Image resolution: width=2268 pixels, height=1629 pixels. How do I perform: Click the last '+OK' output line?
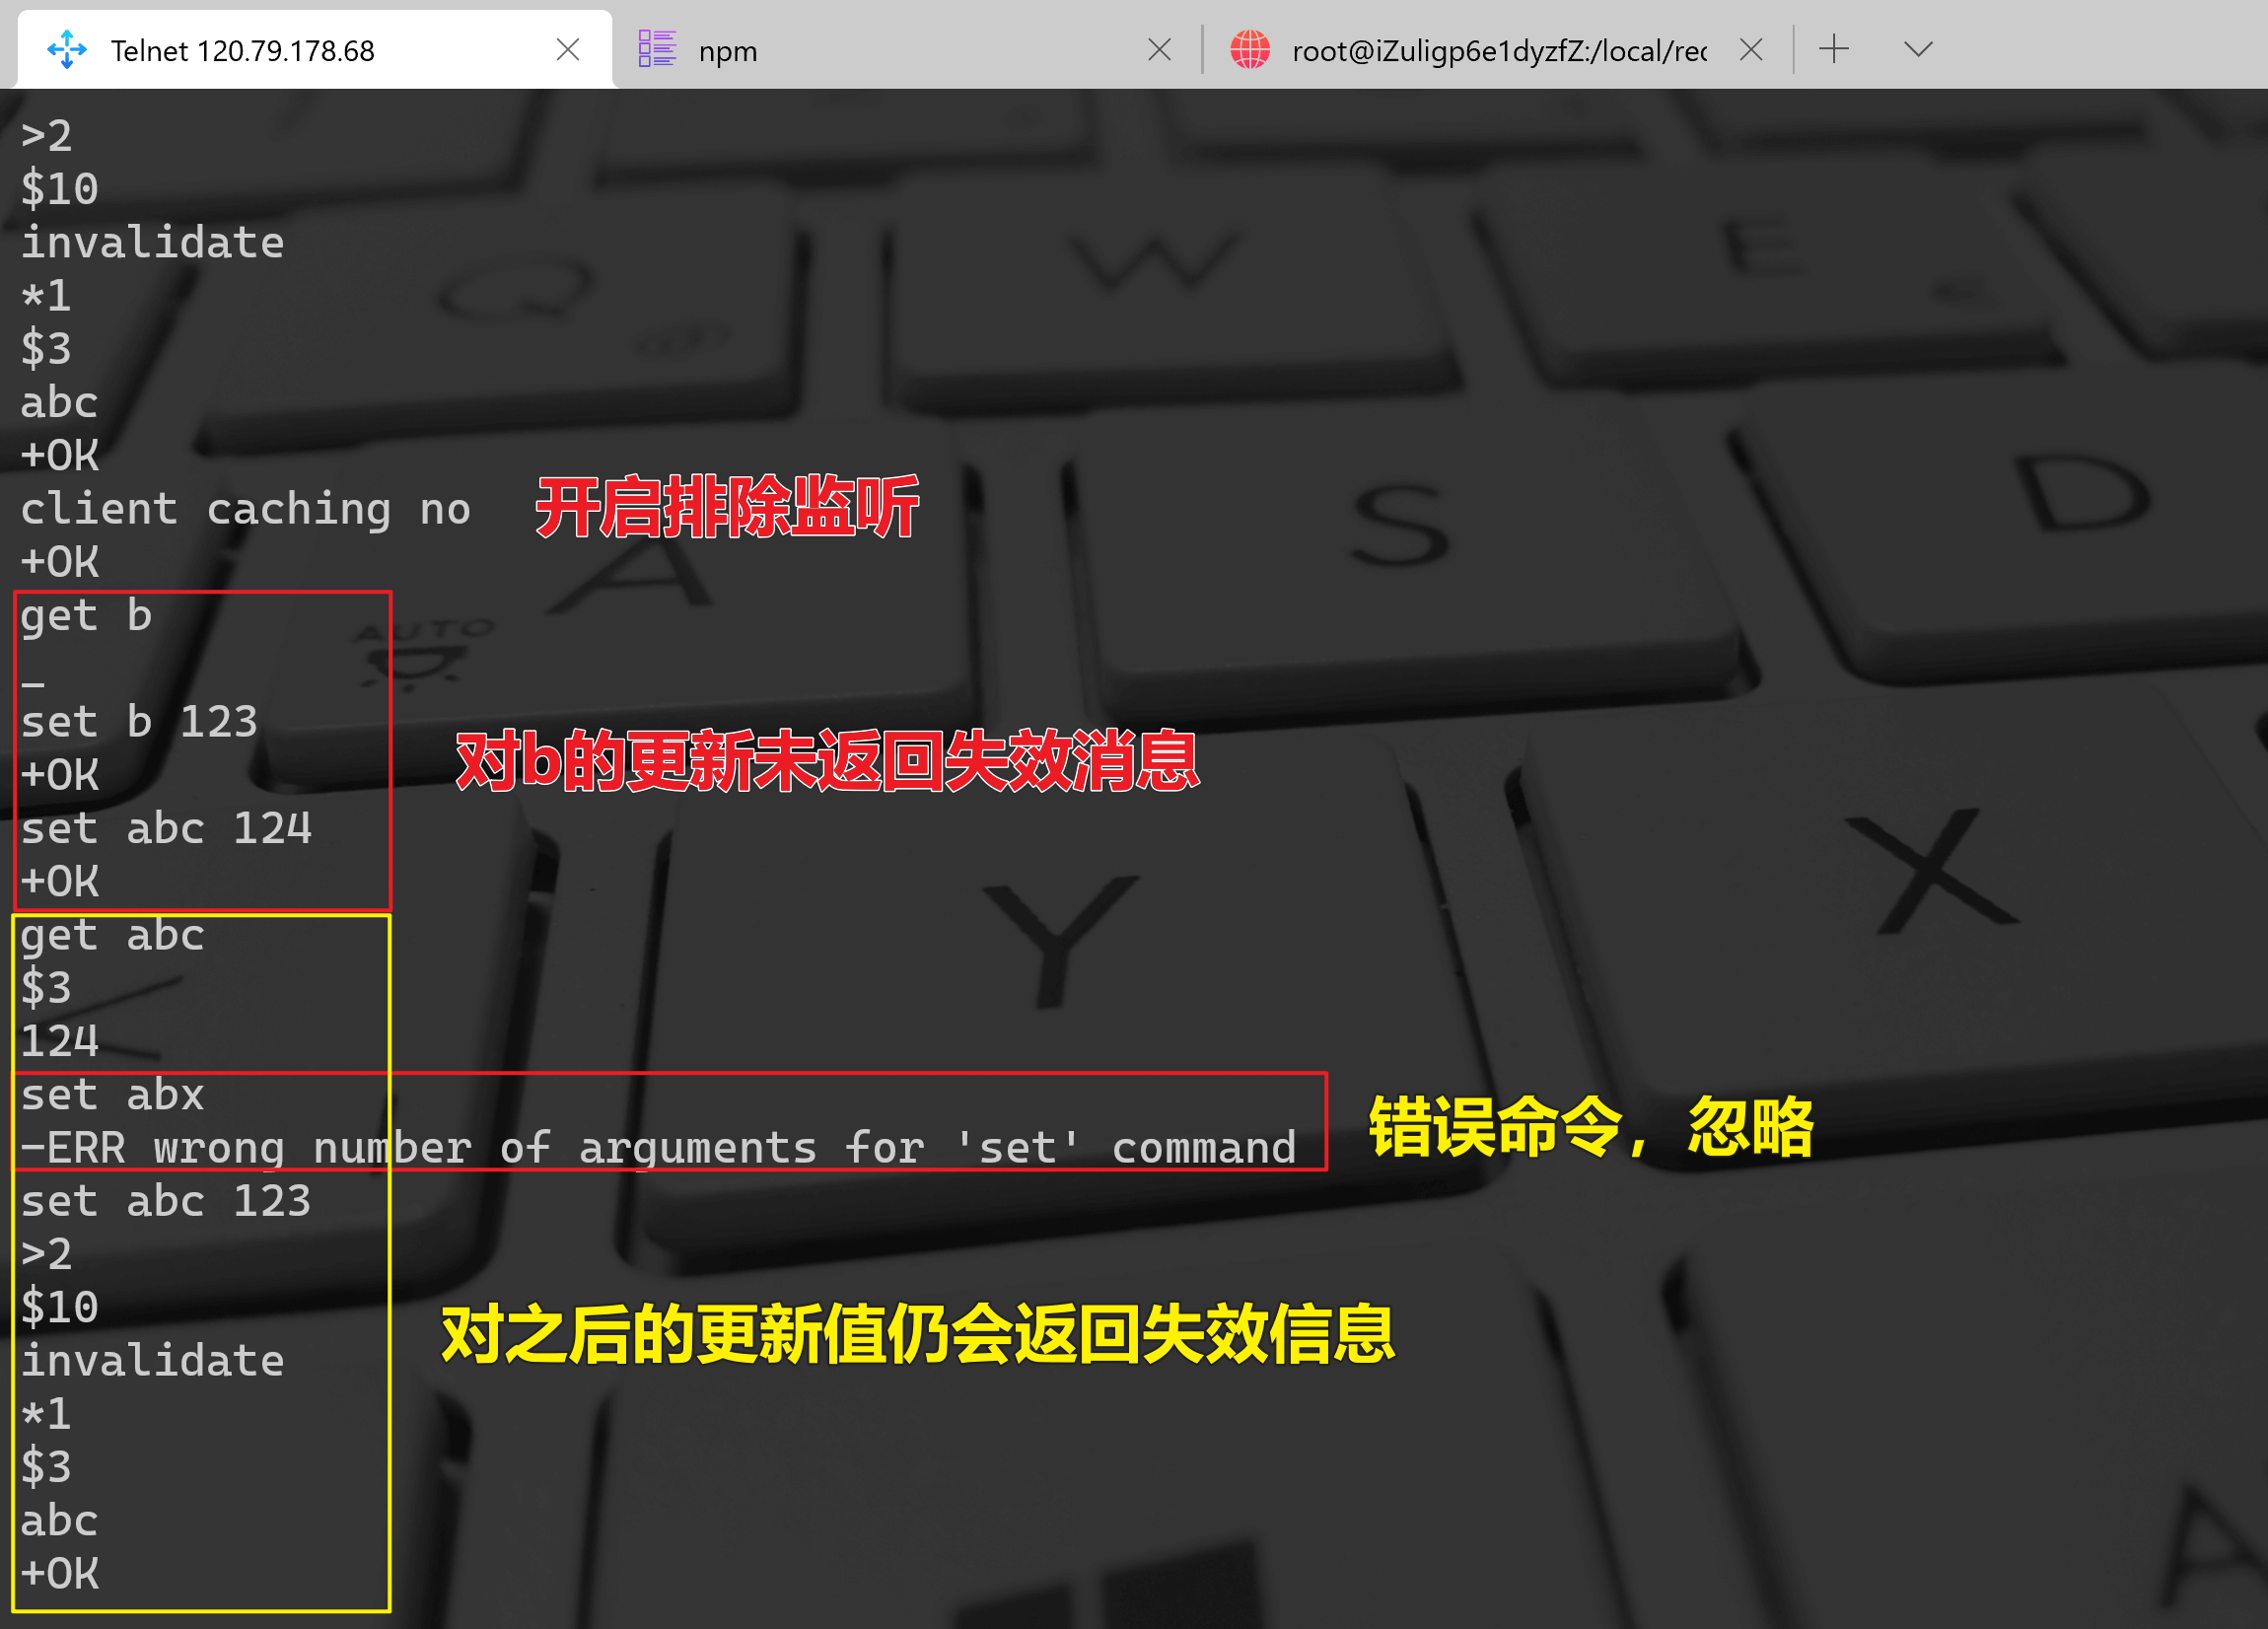tap(60, 1574)
